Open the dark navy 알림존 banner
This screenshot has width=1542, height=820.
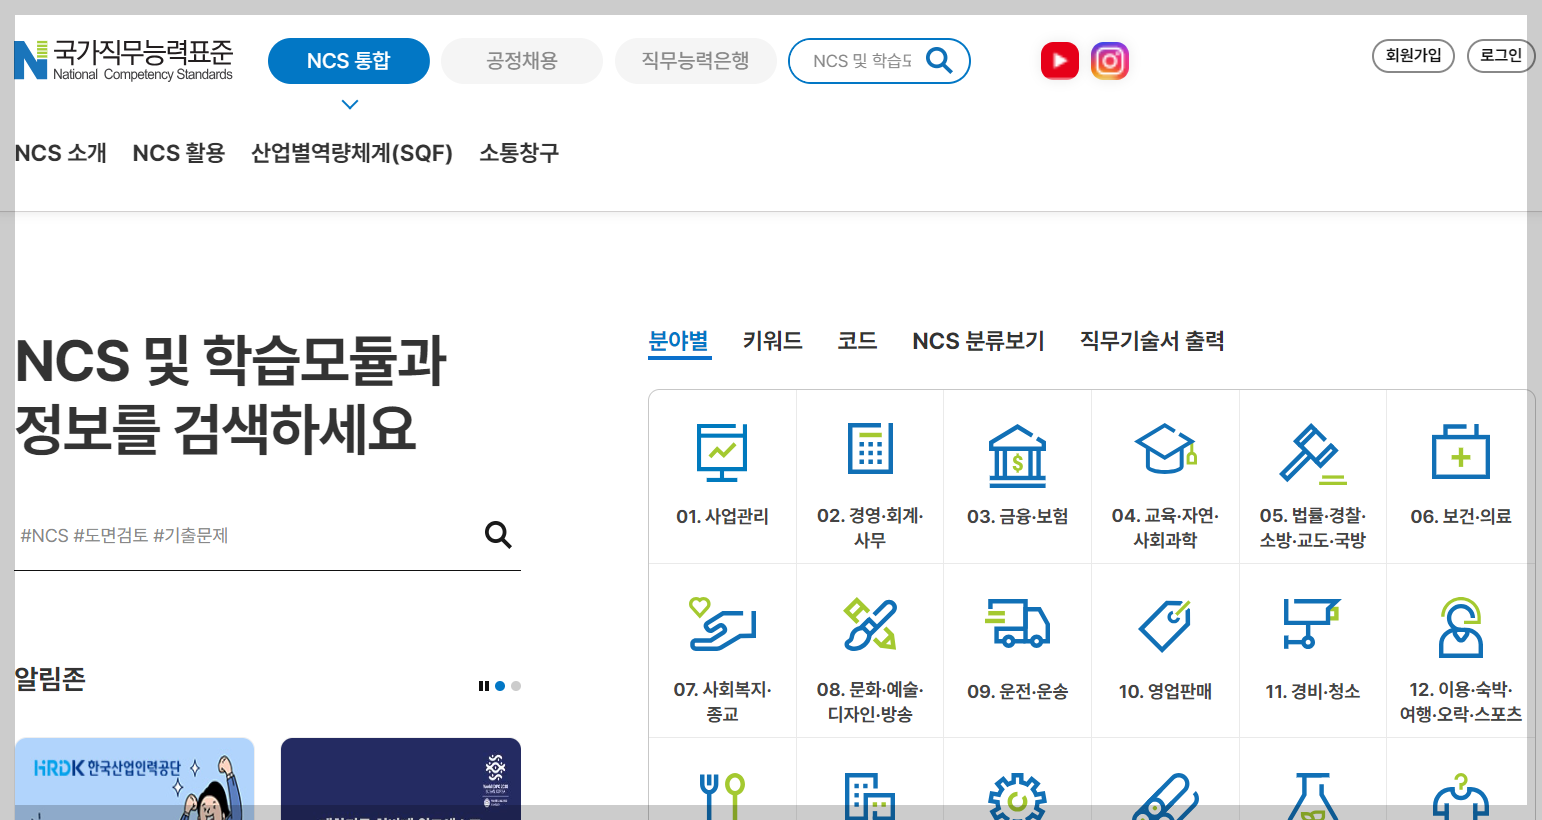[x=401, y=779]
